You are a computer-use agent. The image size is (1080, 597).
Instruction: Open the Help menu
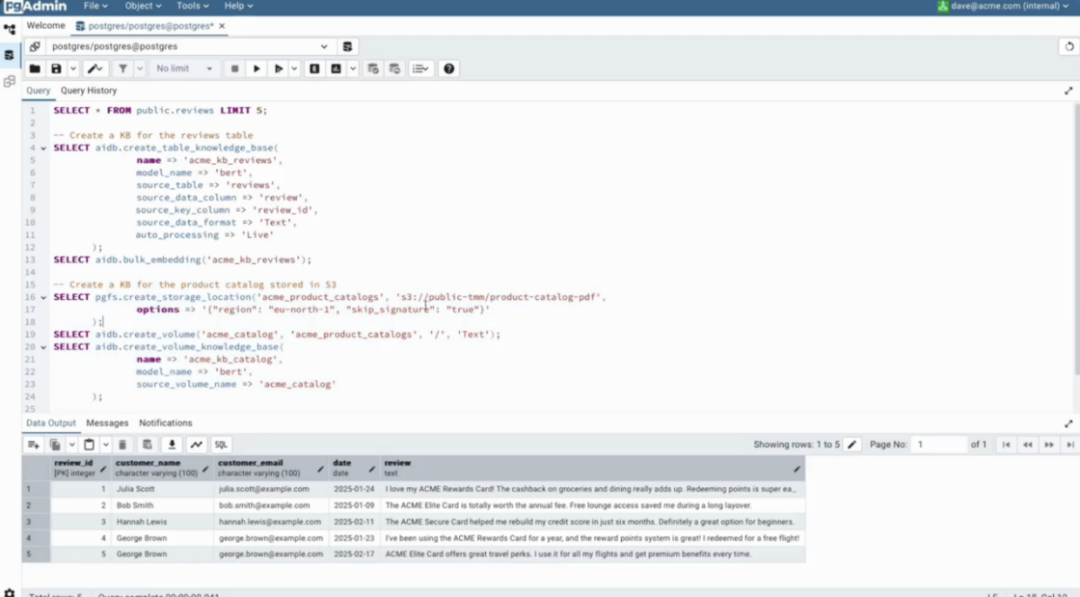pos(238,6)
